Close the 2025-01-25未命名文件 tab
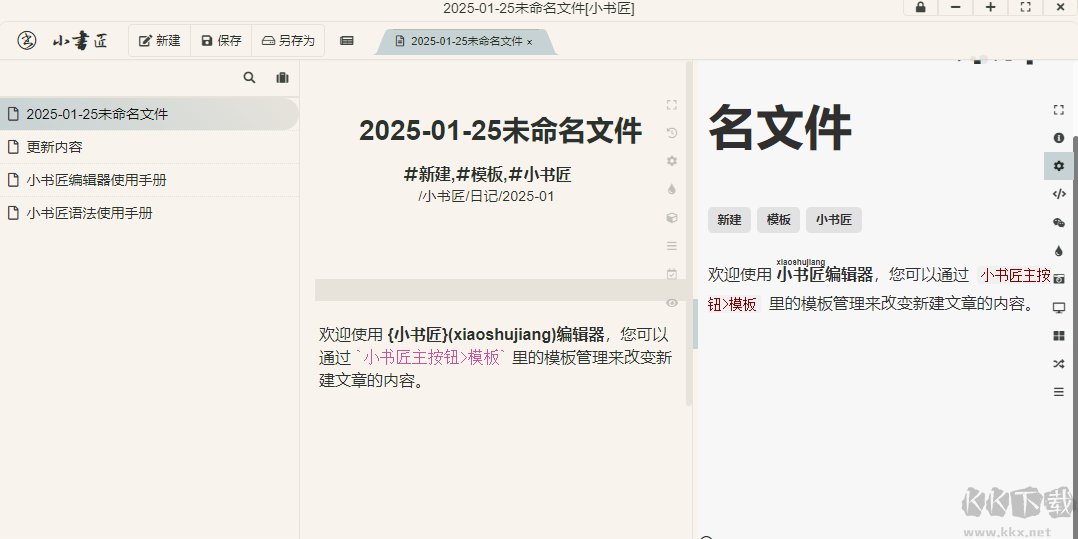This screenshot has width=1078, height=539. (530, 42)
